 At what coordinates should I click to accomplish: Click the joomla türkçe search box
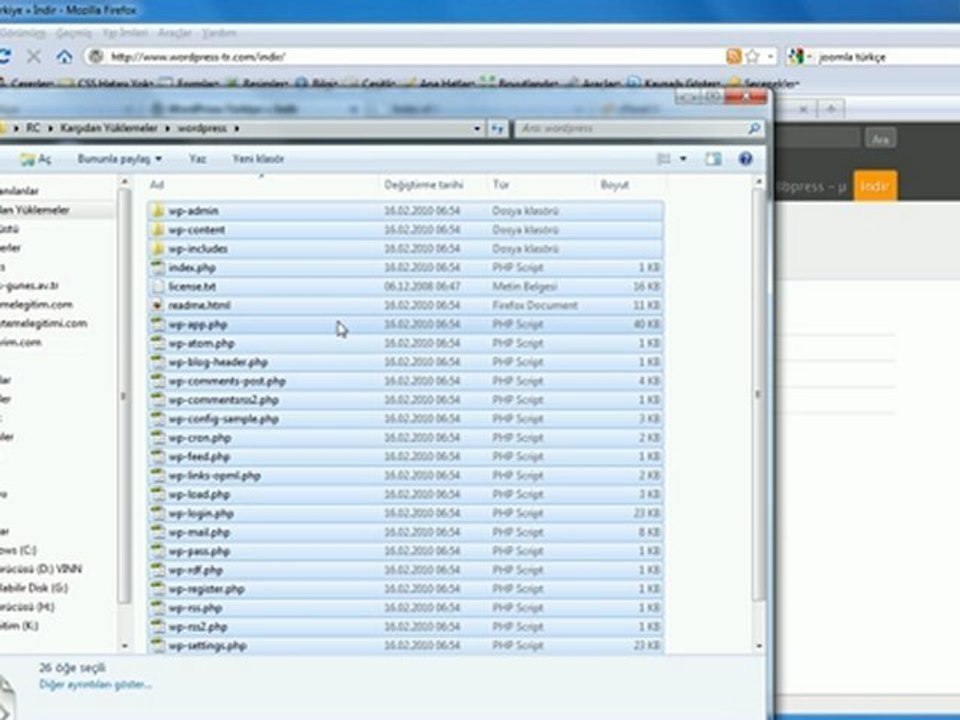(888, 57)
